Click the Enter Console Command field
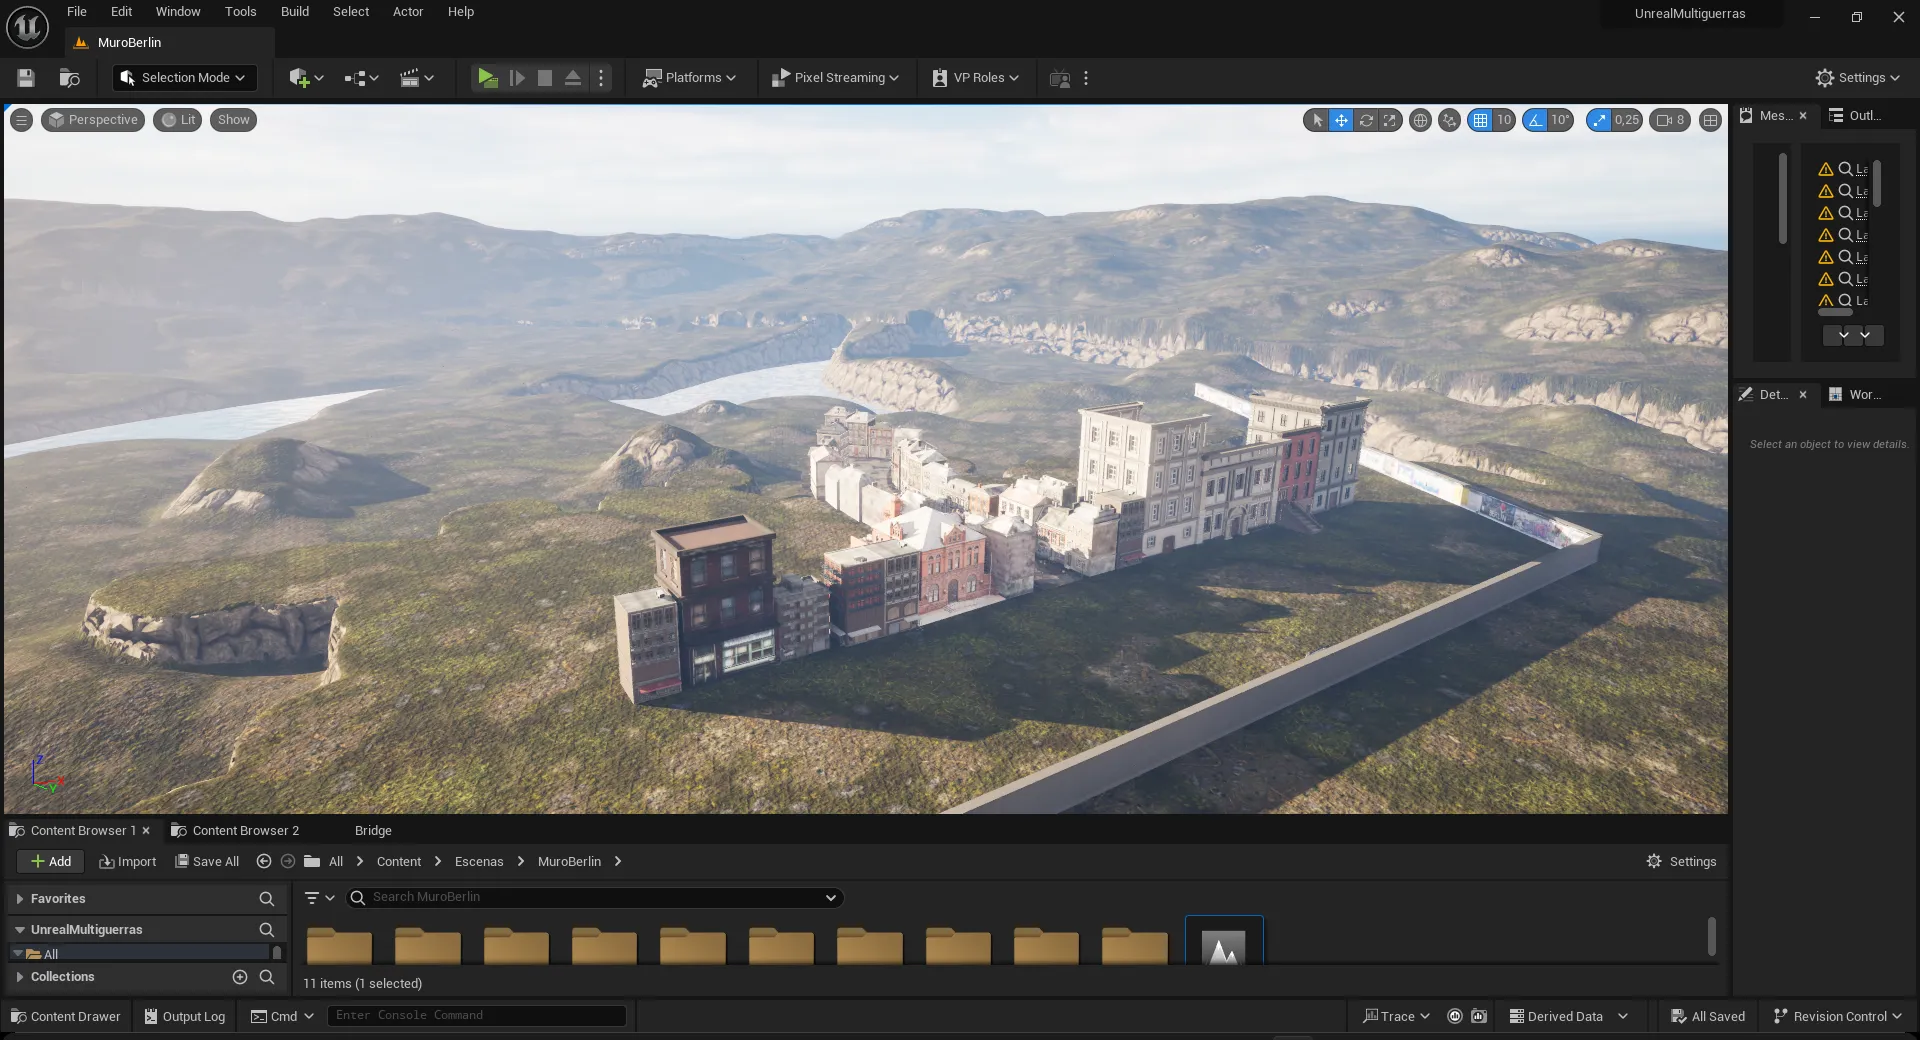Viewport: 1920px width, 1040px height. 477,1016
